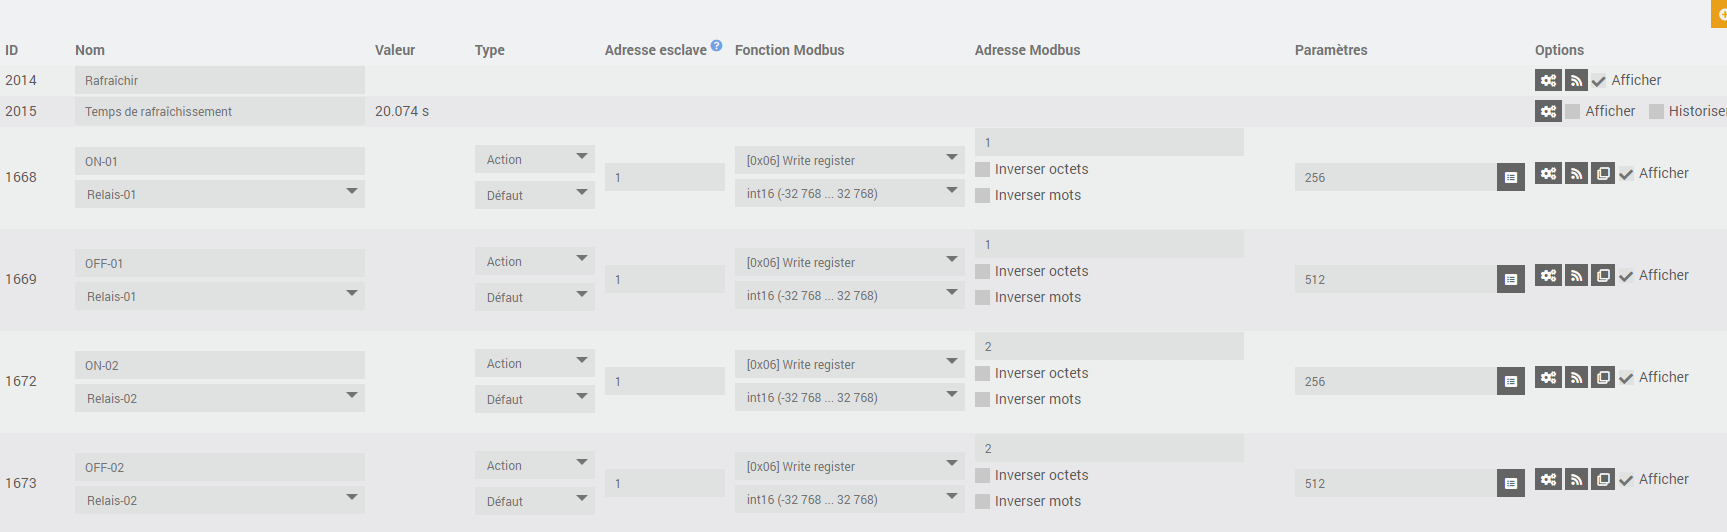Screen dimensions: 1727x532
Task: Click the test (RSS) icon for Rafraîchir
Action: click(1576, 80)
